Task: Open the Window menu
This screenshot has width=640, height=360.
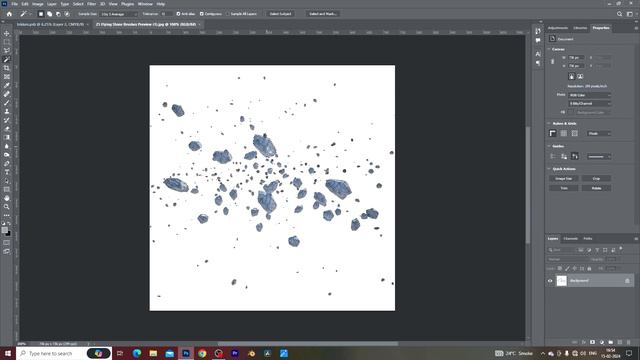Action: point(145,4)
